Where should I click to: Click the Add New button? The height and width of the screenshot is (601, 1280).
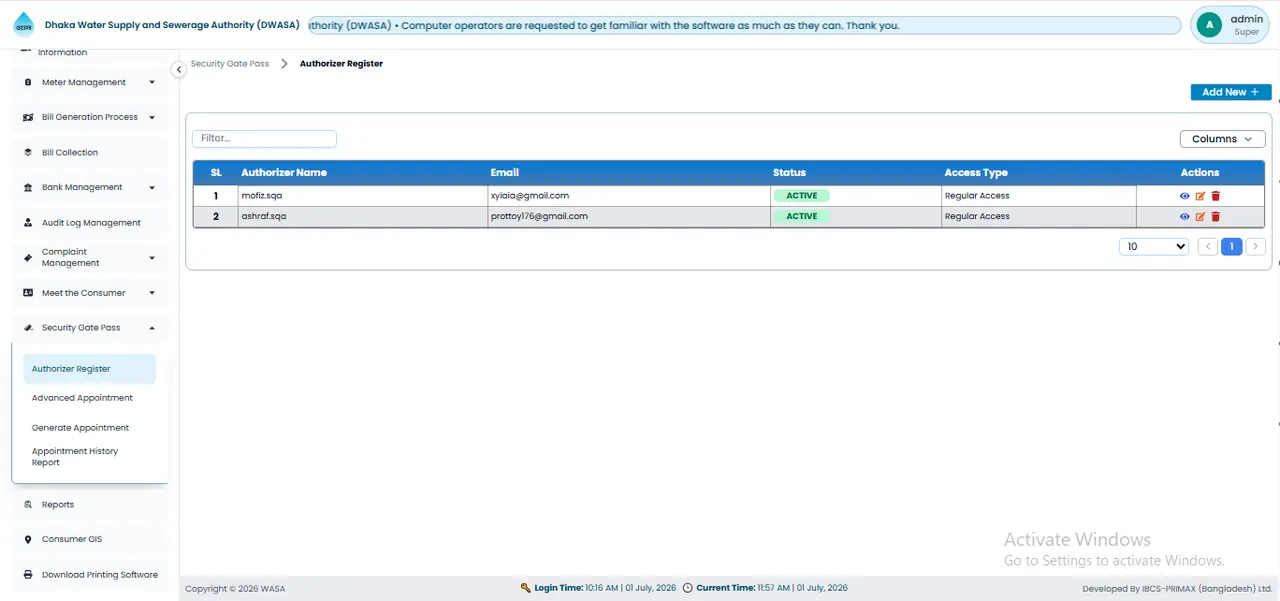point(1231,92)
